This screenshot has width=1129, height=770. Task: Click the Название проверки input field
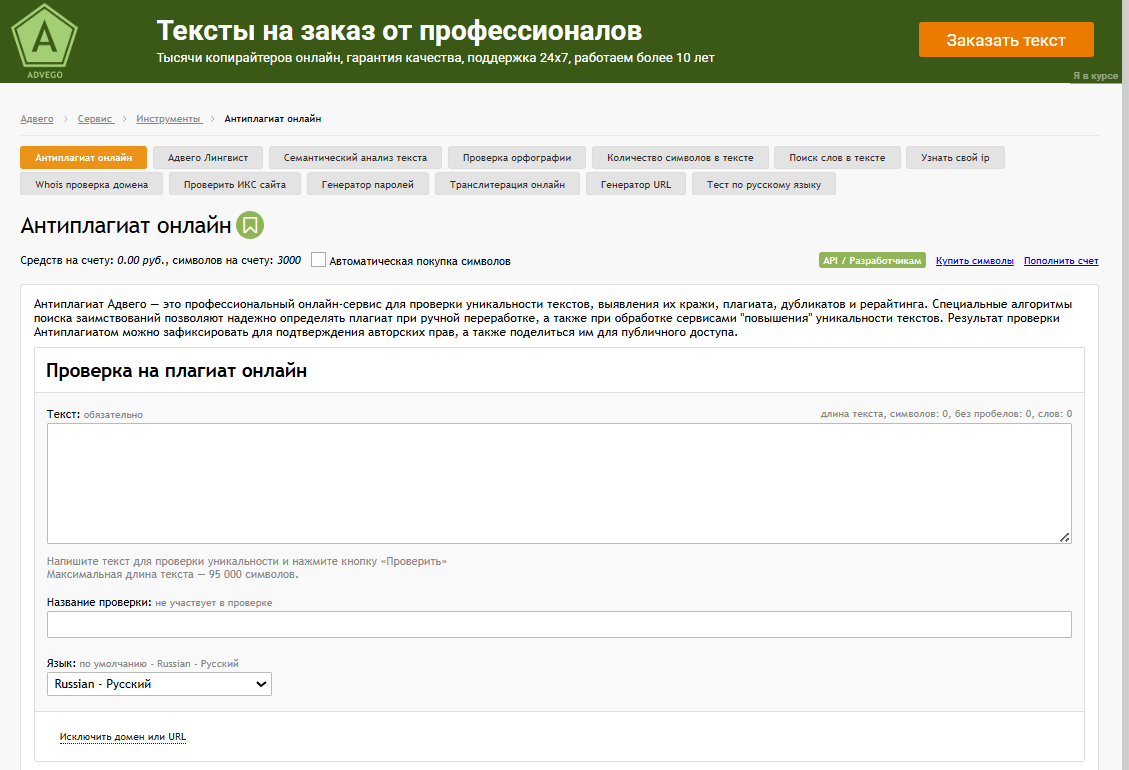coord(559,624)
